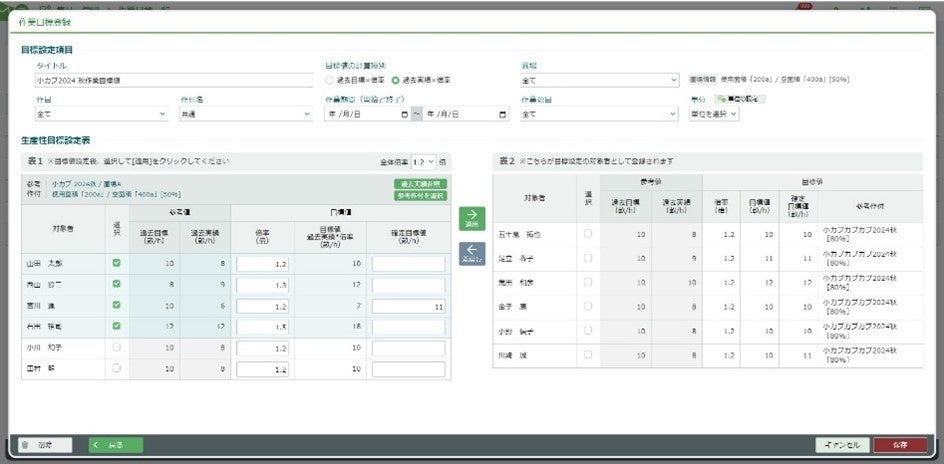944x464 pixels.
Task: Open the 作目 dropdown showing 全て
Action: click(x=102, y=114)
